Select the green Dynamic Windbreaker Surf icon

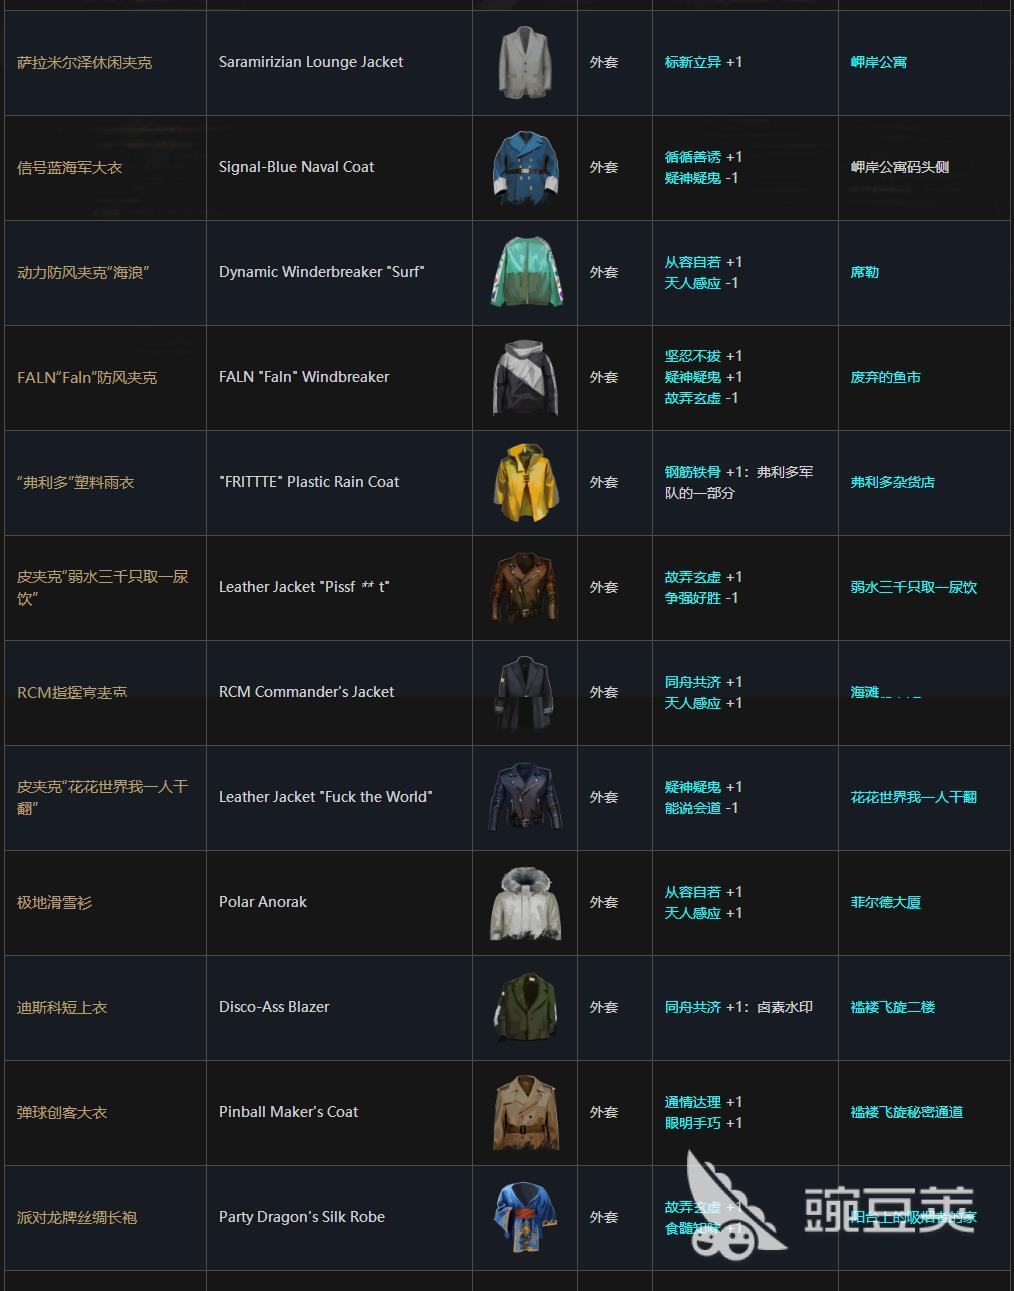click(x=525, y=273)
